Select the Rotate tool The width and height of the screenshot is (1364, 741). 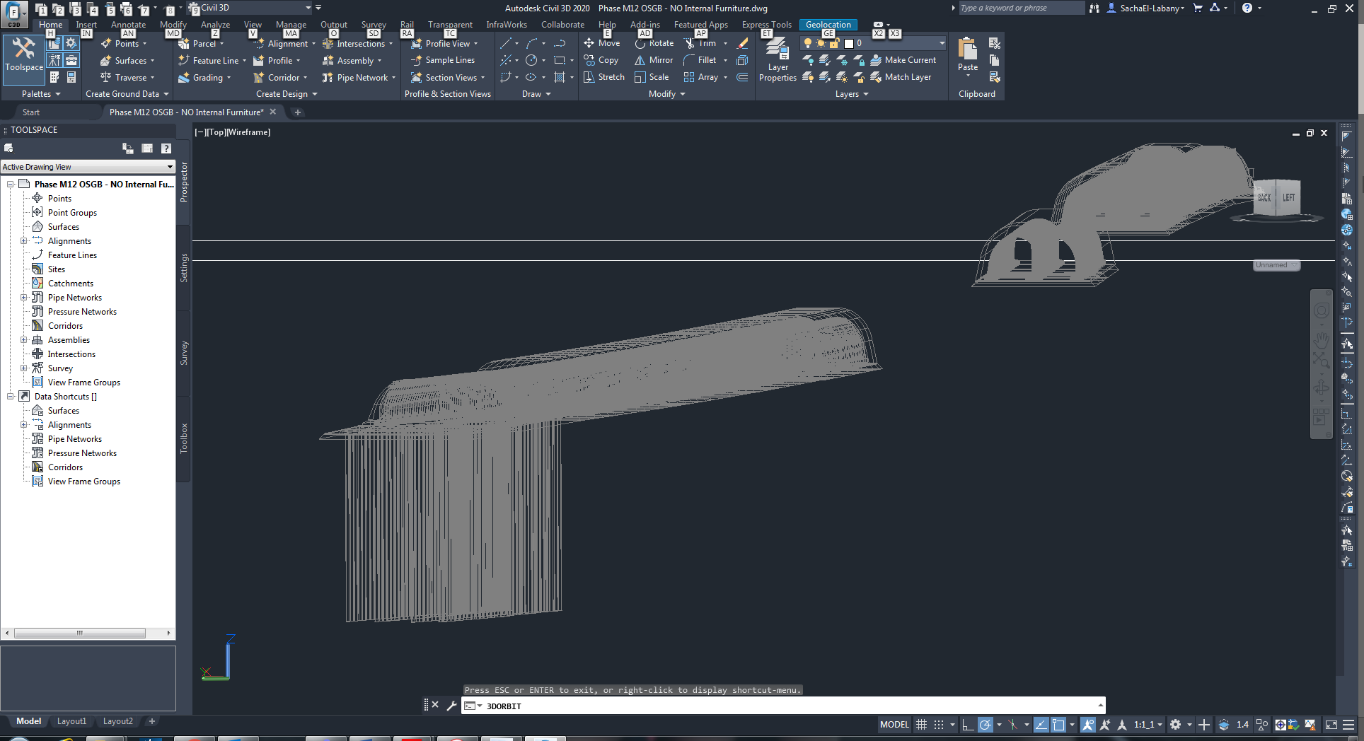pyautogui.click(x=654, y=44)
